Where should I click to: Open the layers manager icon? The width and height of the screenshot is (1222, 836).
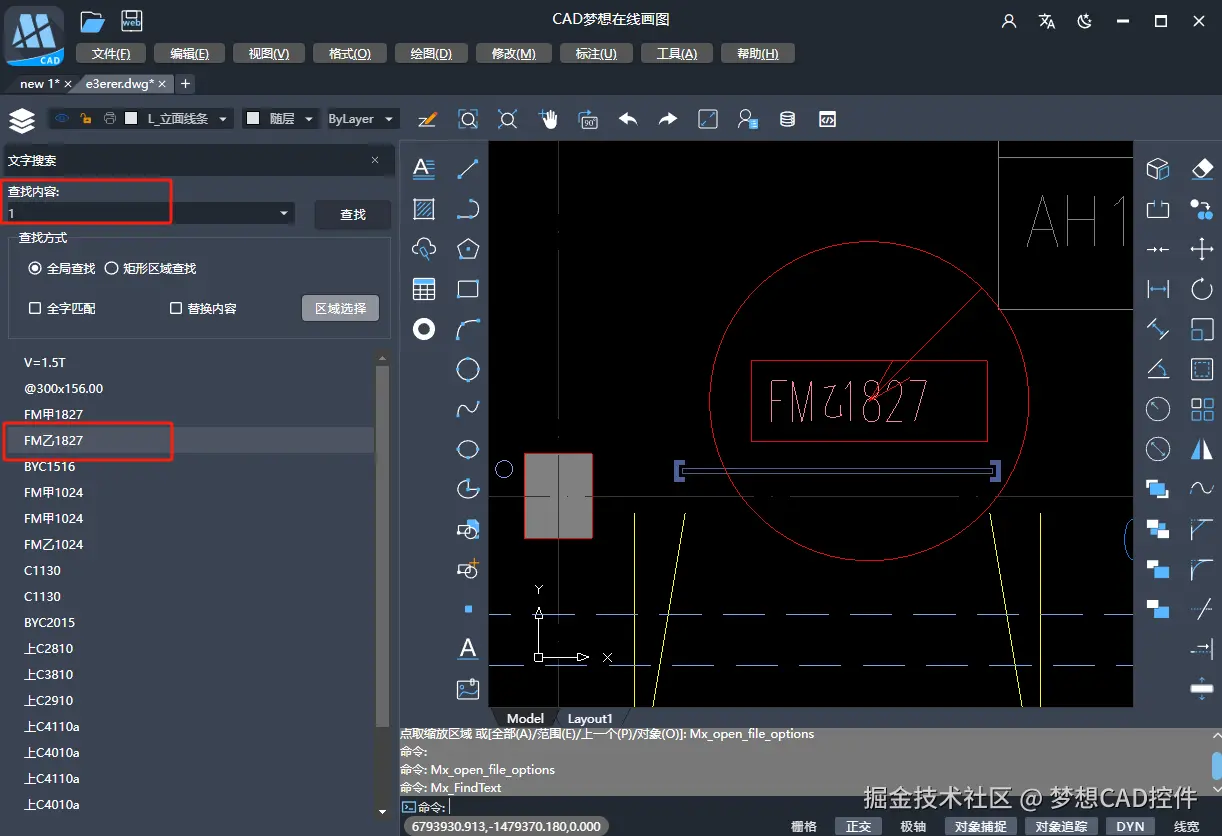[x=22, y=120]
